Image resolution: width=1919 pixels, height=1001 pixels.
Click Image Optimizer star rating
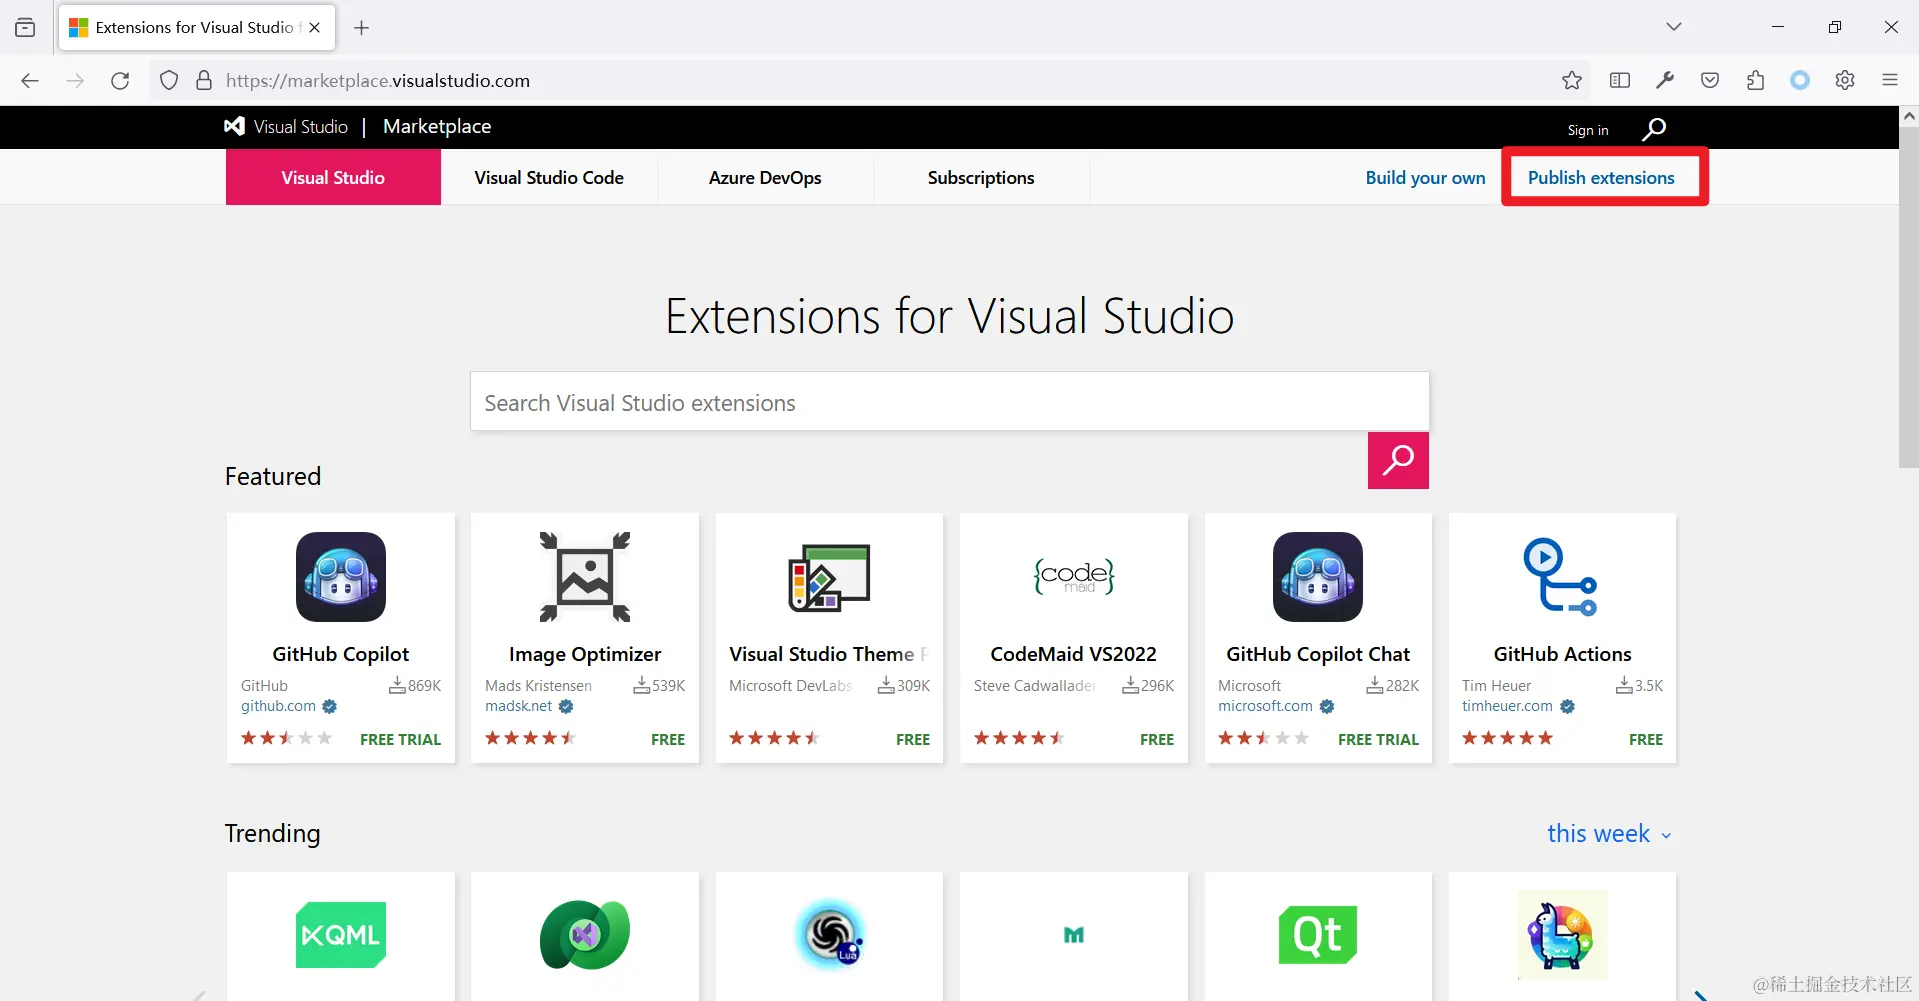pos(530,738)
